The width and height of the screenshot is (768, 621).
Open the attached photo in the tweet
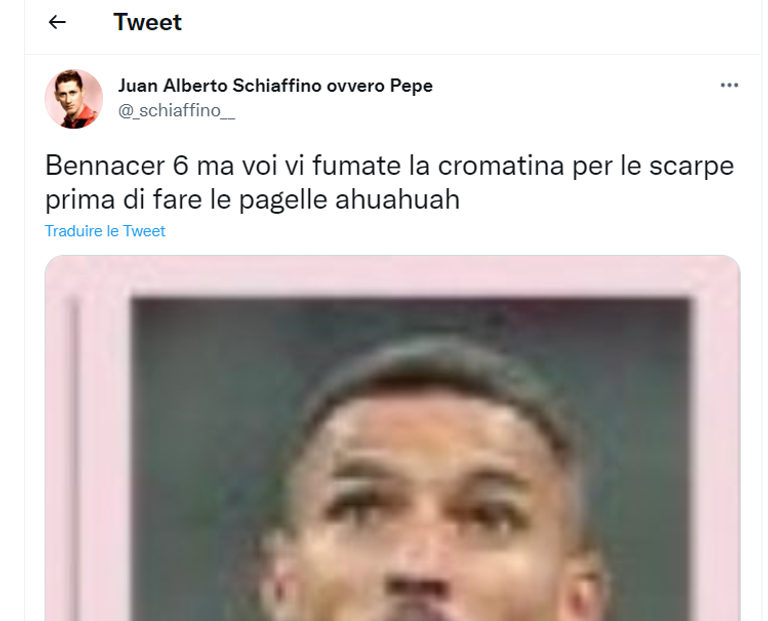click(392, 438)
